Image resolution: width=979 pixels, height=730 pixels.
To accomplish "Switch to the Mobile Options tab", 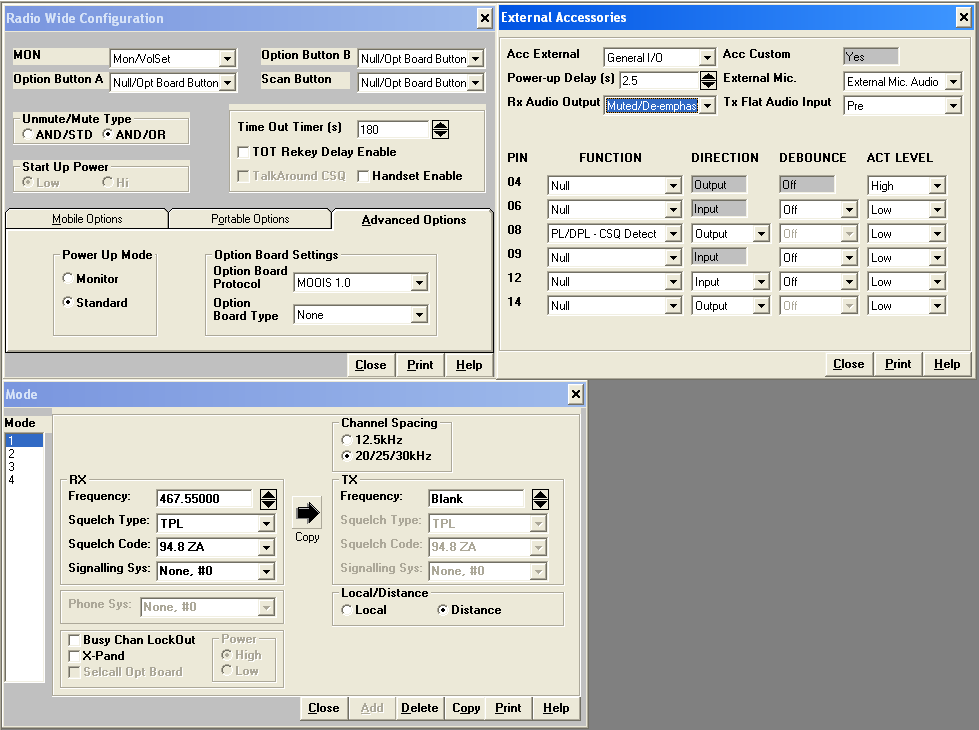I will [87, 219].
